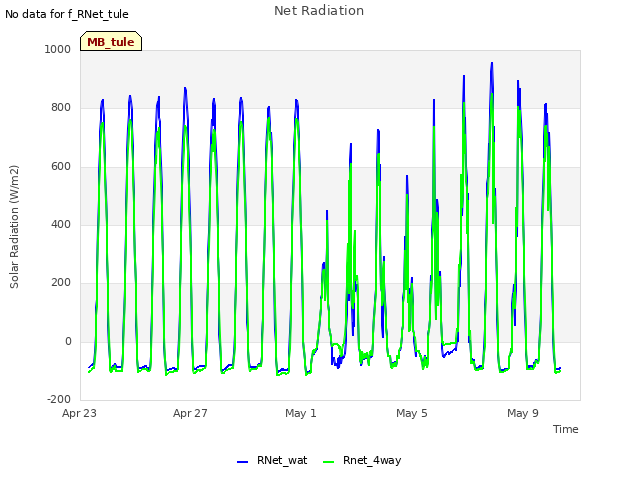Toggle the Rnet_4way legend entry
The image size is (640, 480).
tap(362, 460)
